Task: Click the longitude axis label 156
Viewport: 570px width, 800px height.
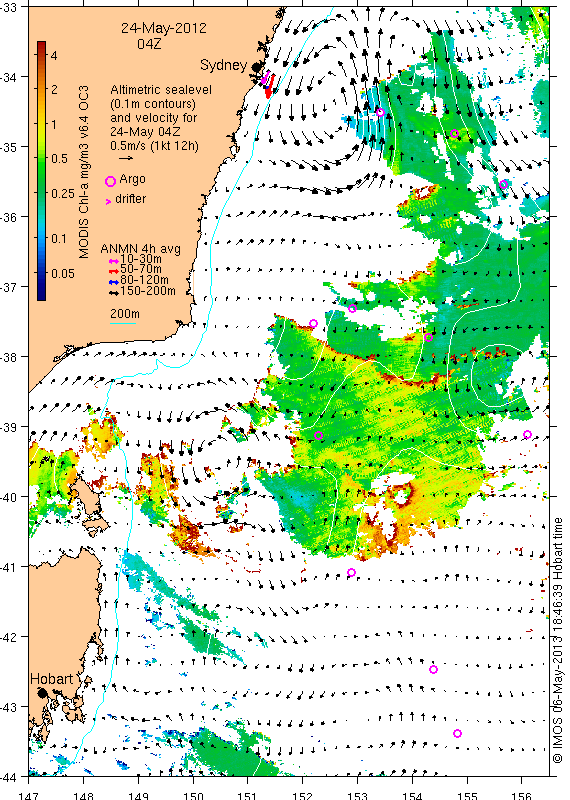Action: (522, 795)
